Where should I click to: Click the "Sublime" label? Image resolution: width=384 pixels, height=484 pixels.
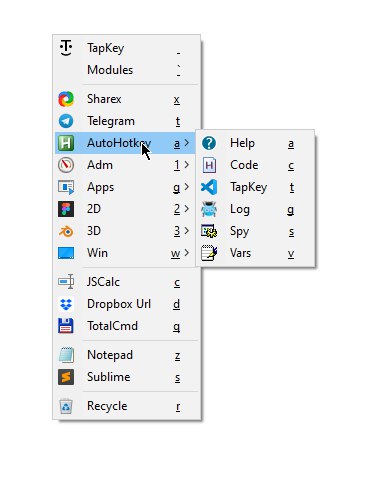108,377
